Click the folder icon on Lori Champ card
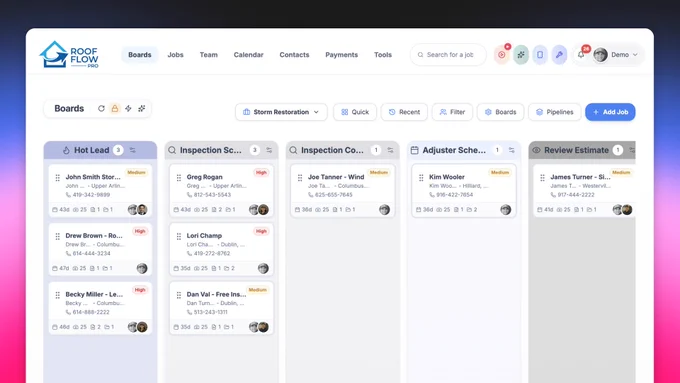 tap(226, 268)
